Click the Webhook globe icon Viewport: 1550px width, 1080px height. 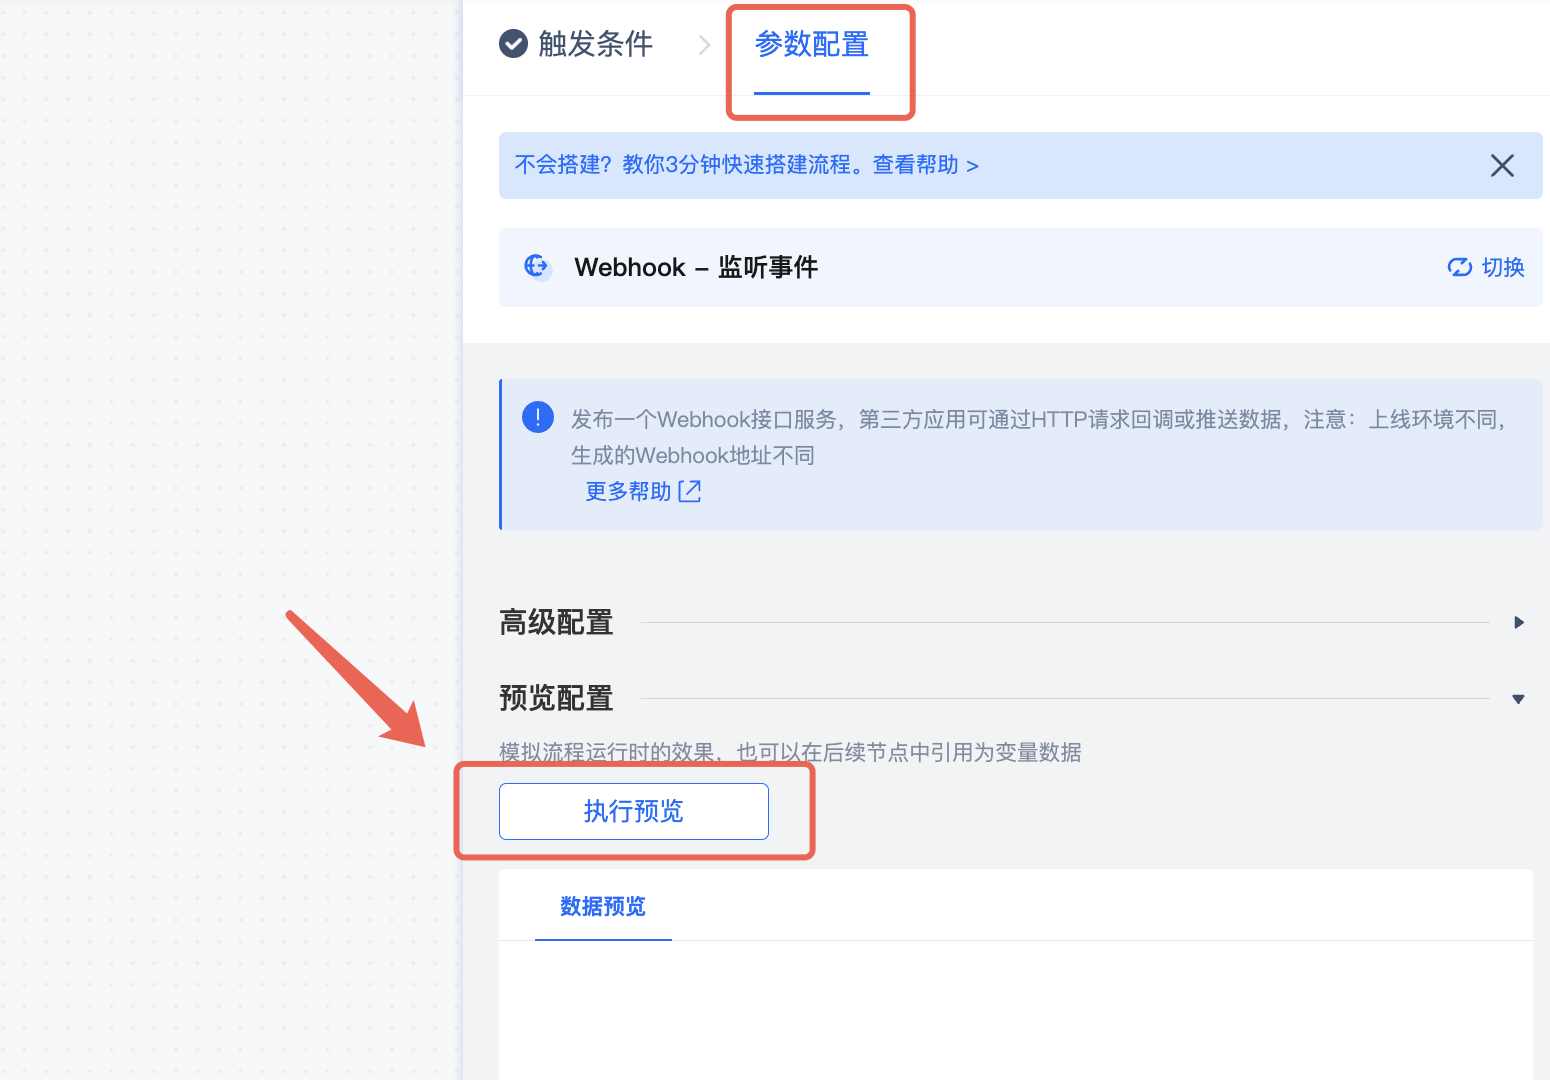pyautogui.click(x=537, y=266)
